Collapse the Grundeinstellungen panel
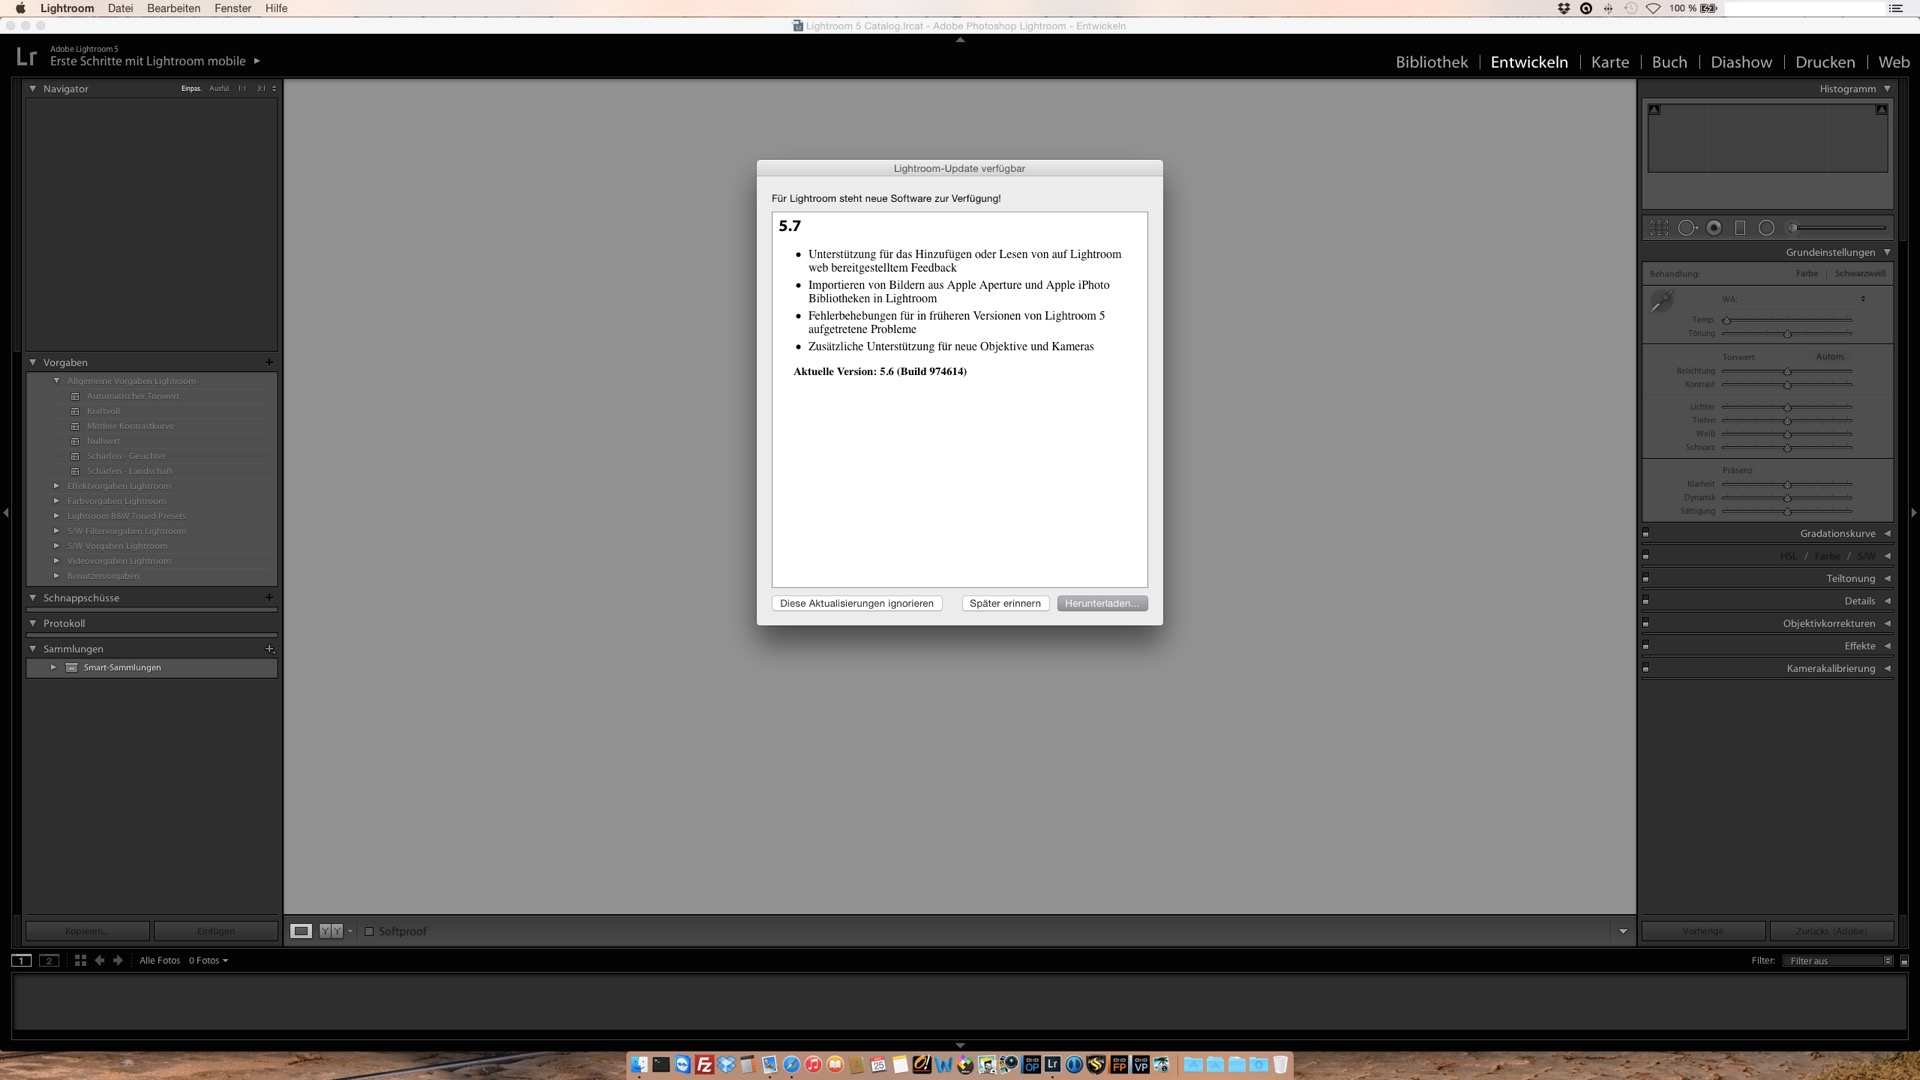The image size is (1920, 1080). pos(1887,252)
